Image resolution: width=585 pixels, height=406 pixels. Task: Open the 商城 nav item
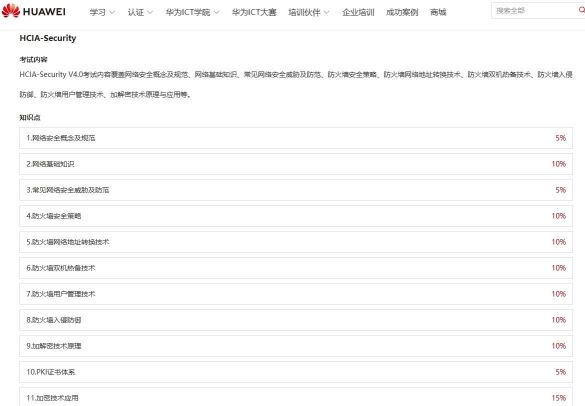(x=438, y=12)
